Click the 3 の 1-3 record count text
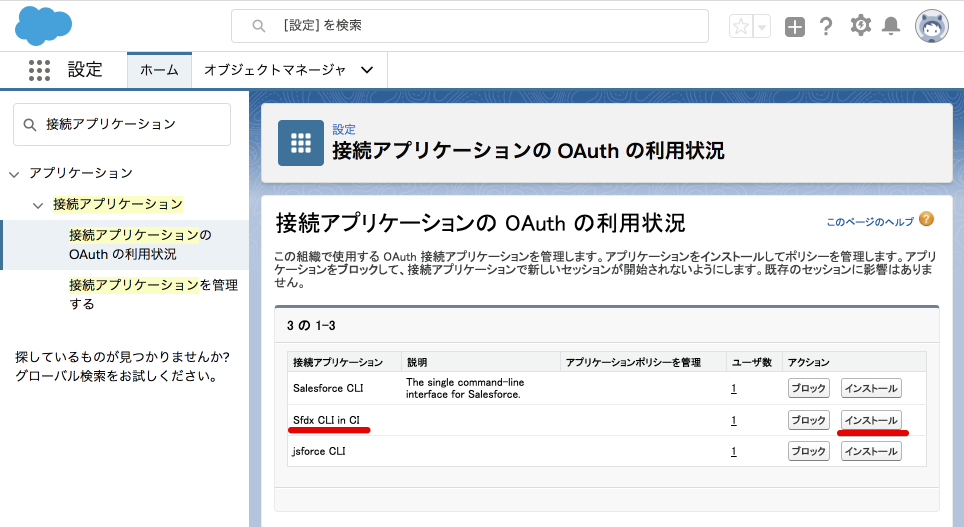 (311, 325)
